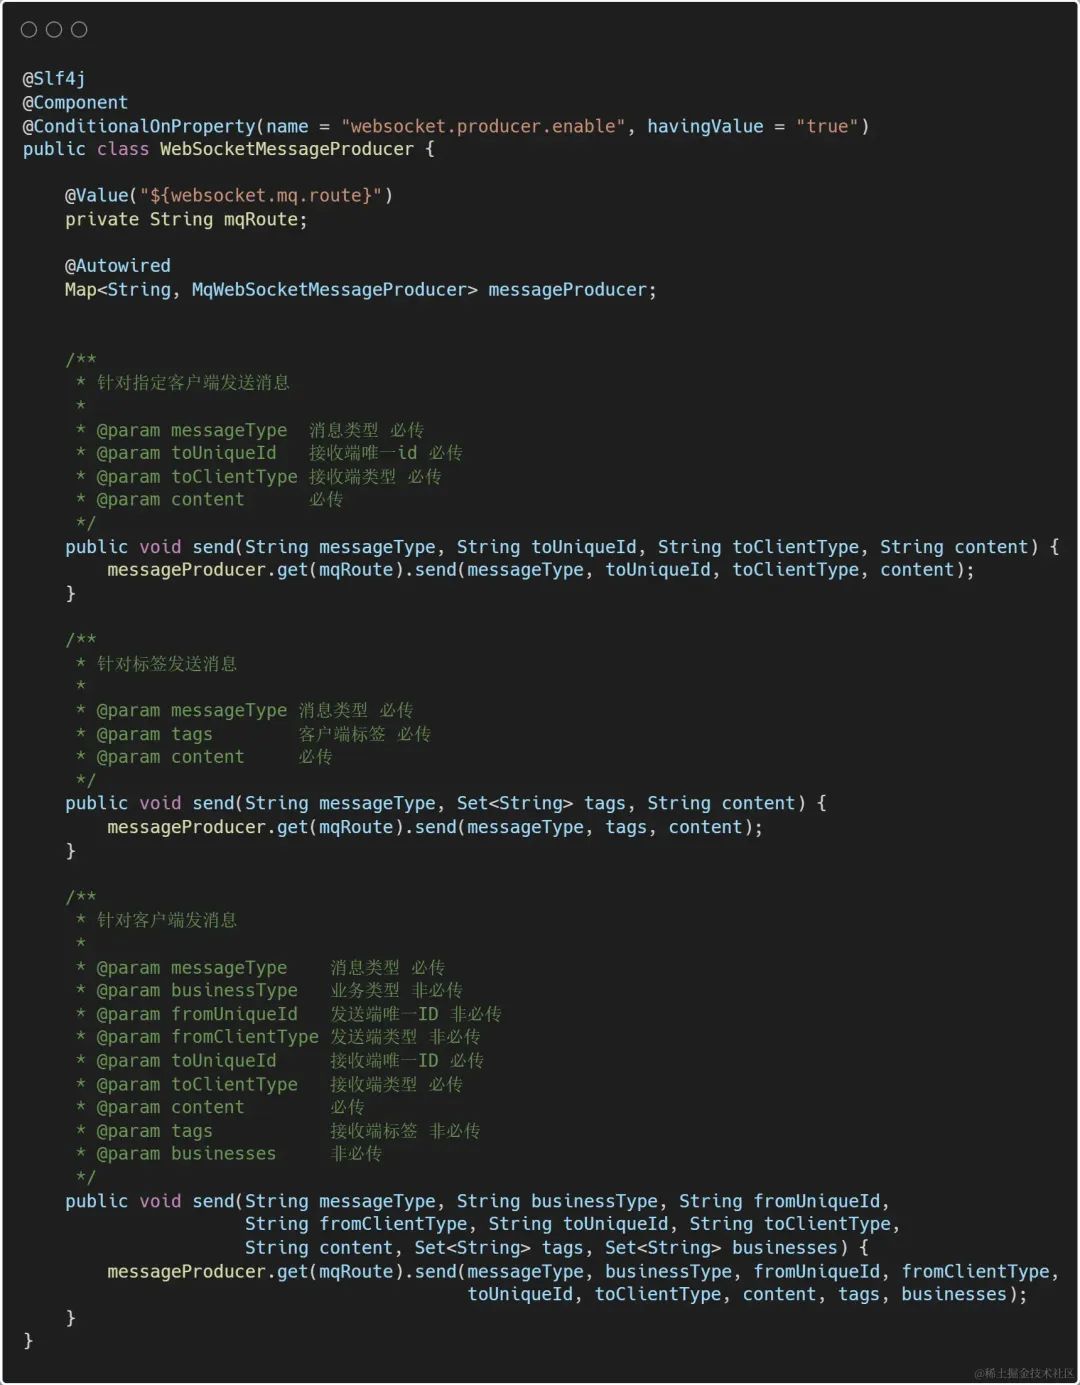Viewport: 1080px width, 1385px height.
Task: Click the watermark text in bottom right corner
Action: (x=1023, y=1373)
